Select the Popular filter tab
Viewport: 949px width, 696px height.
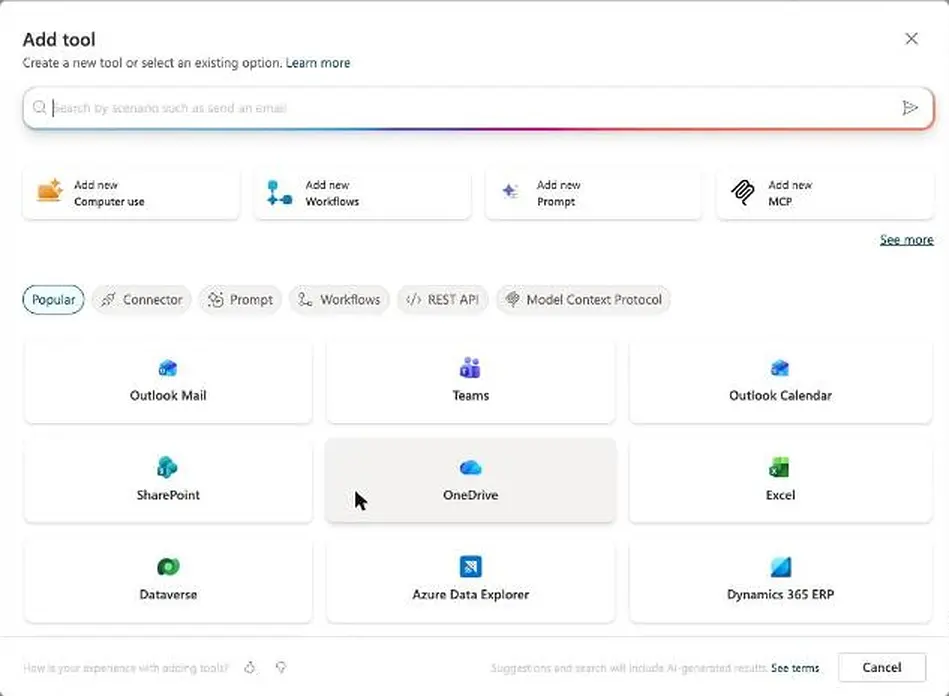click(x=53, y=300)
